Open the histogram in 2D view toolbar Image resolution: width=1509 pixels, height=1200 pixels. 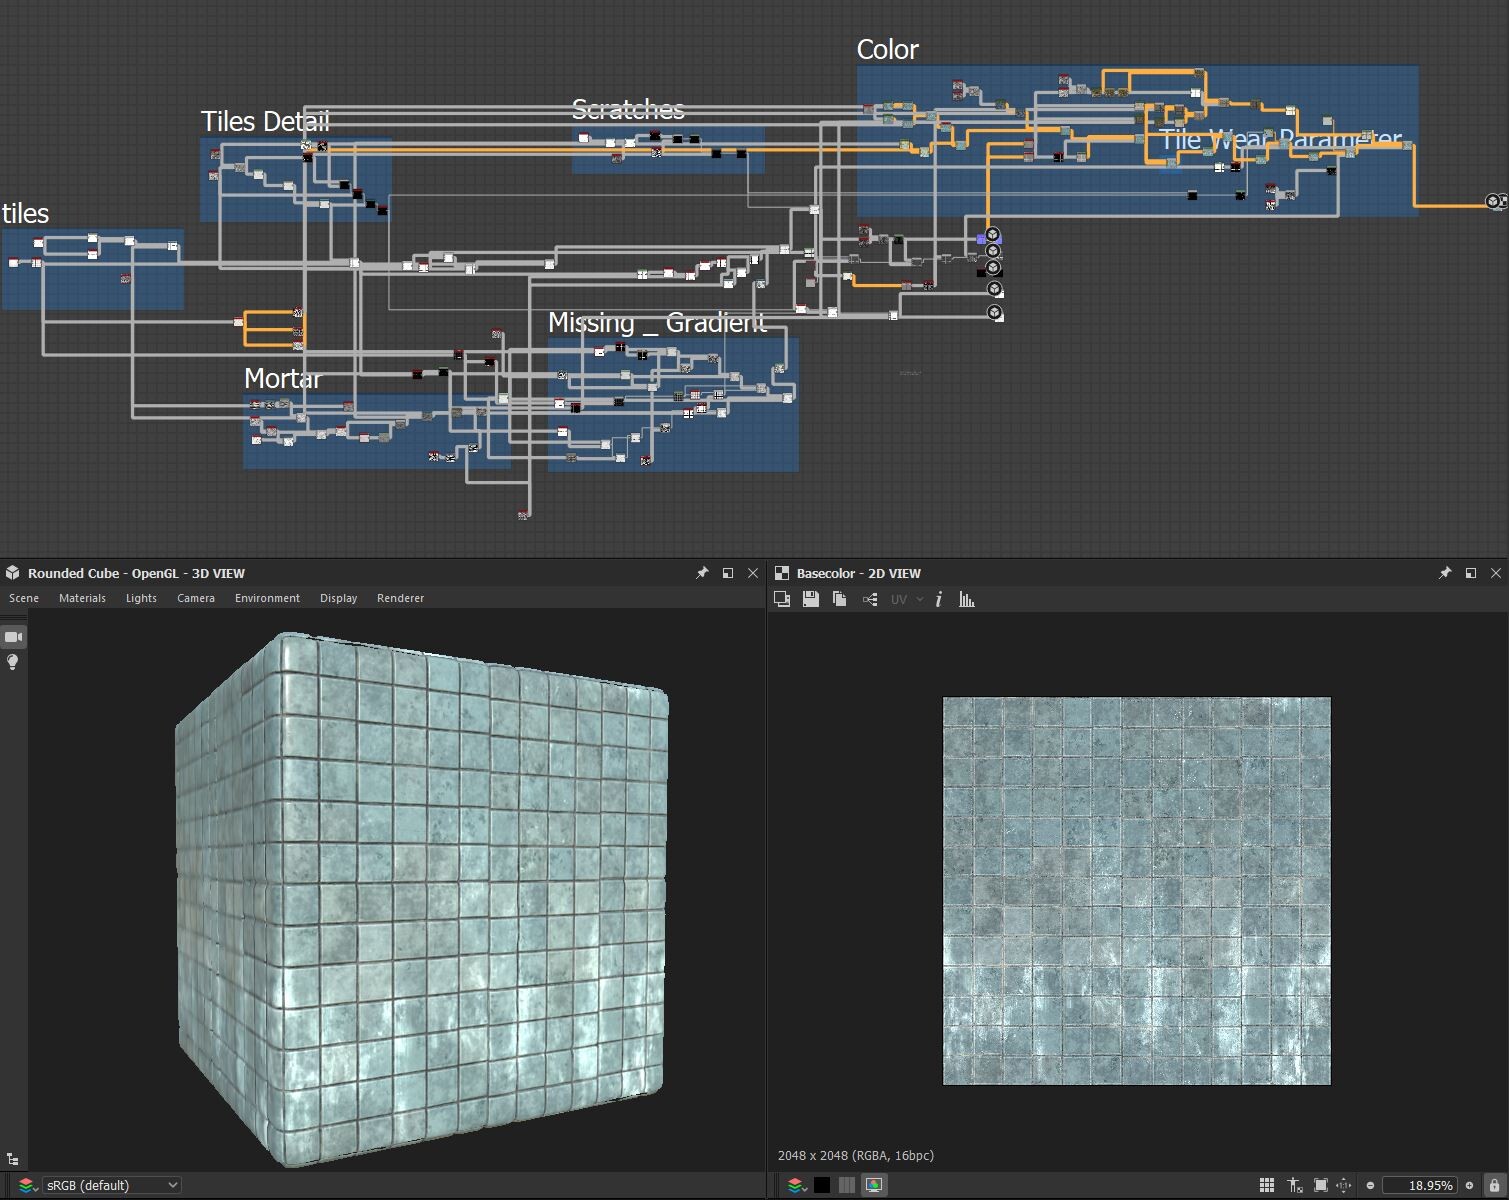[x=966, y=599]
